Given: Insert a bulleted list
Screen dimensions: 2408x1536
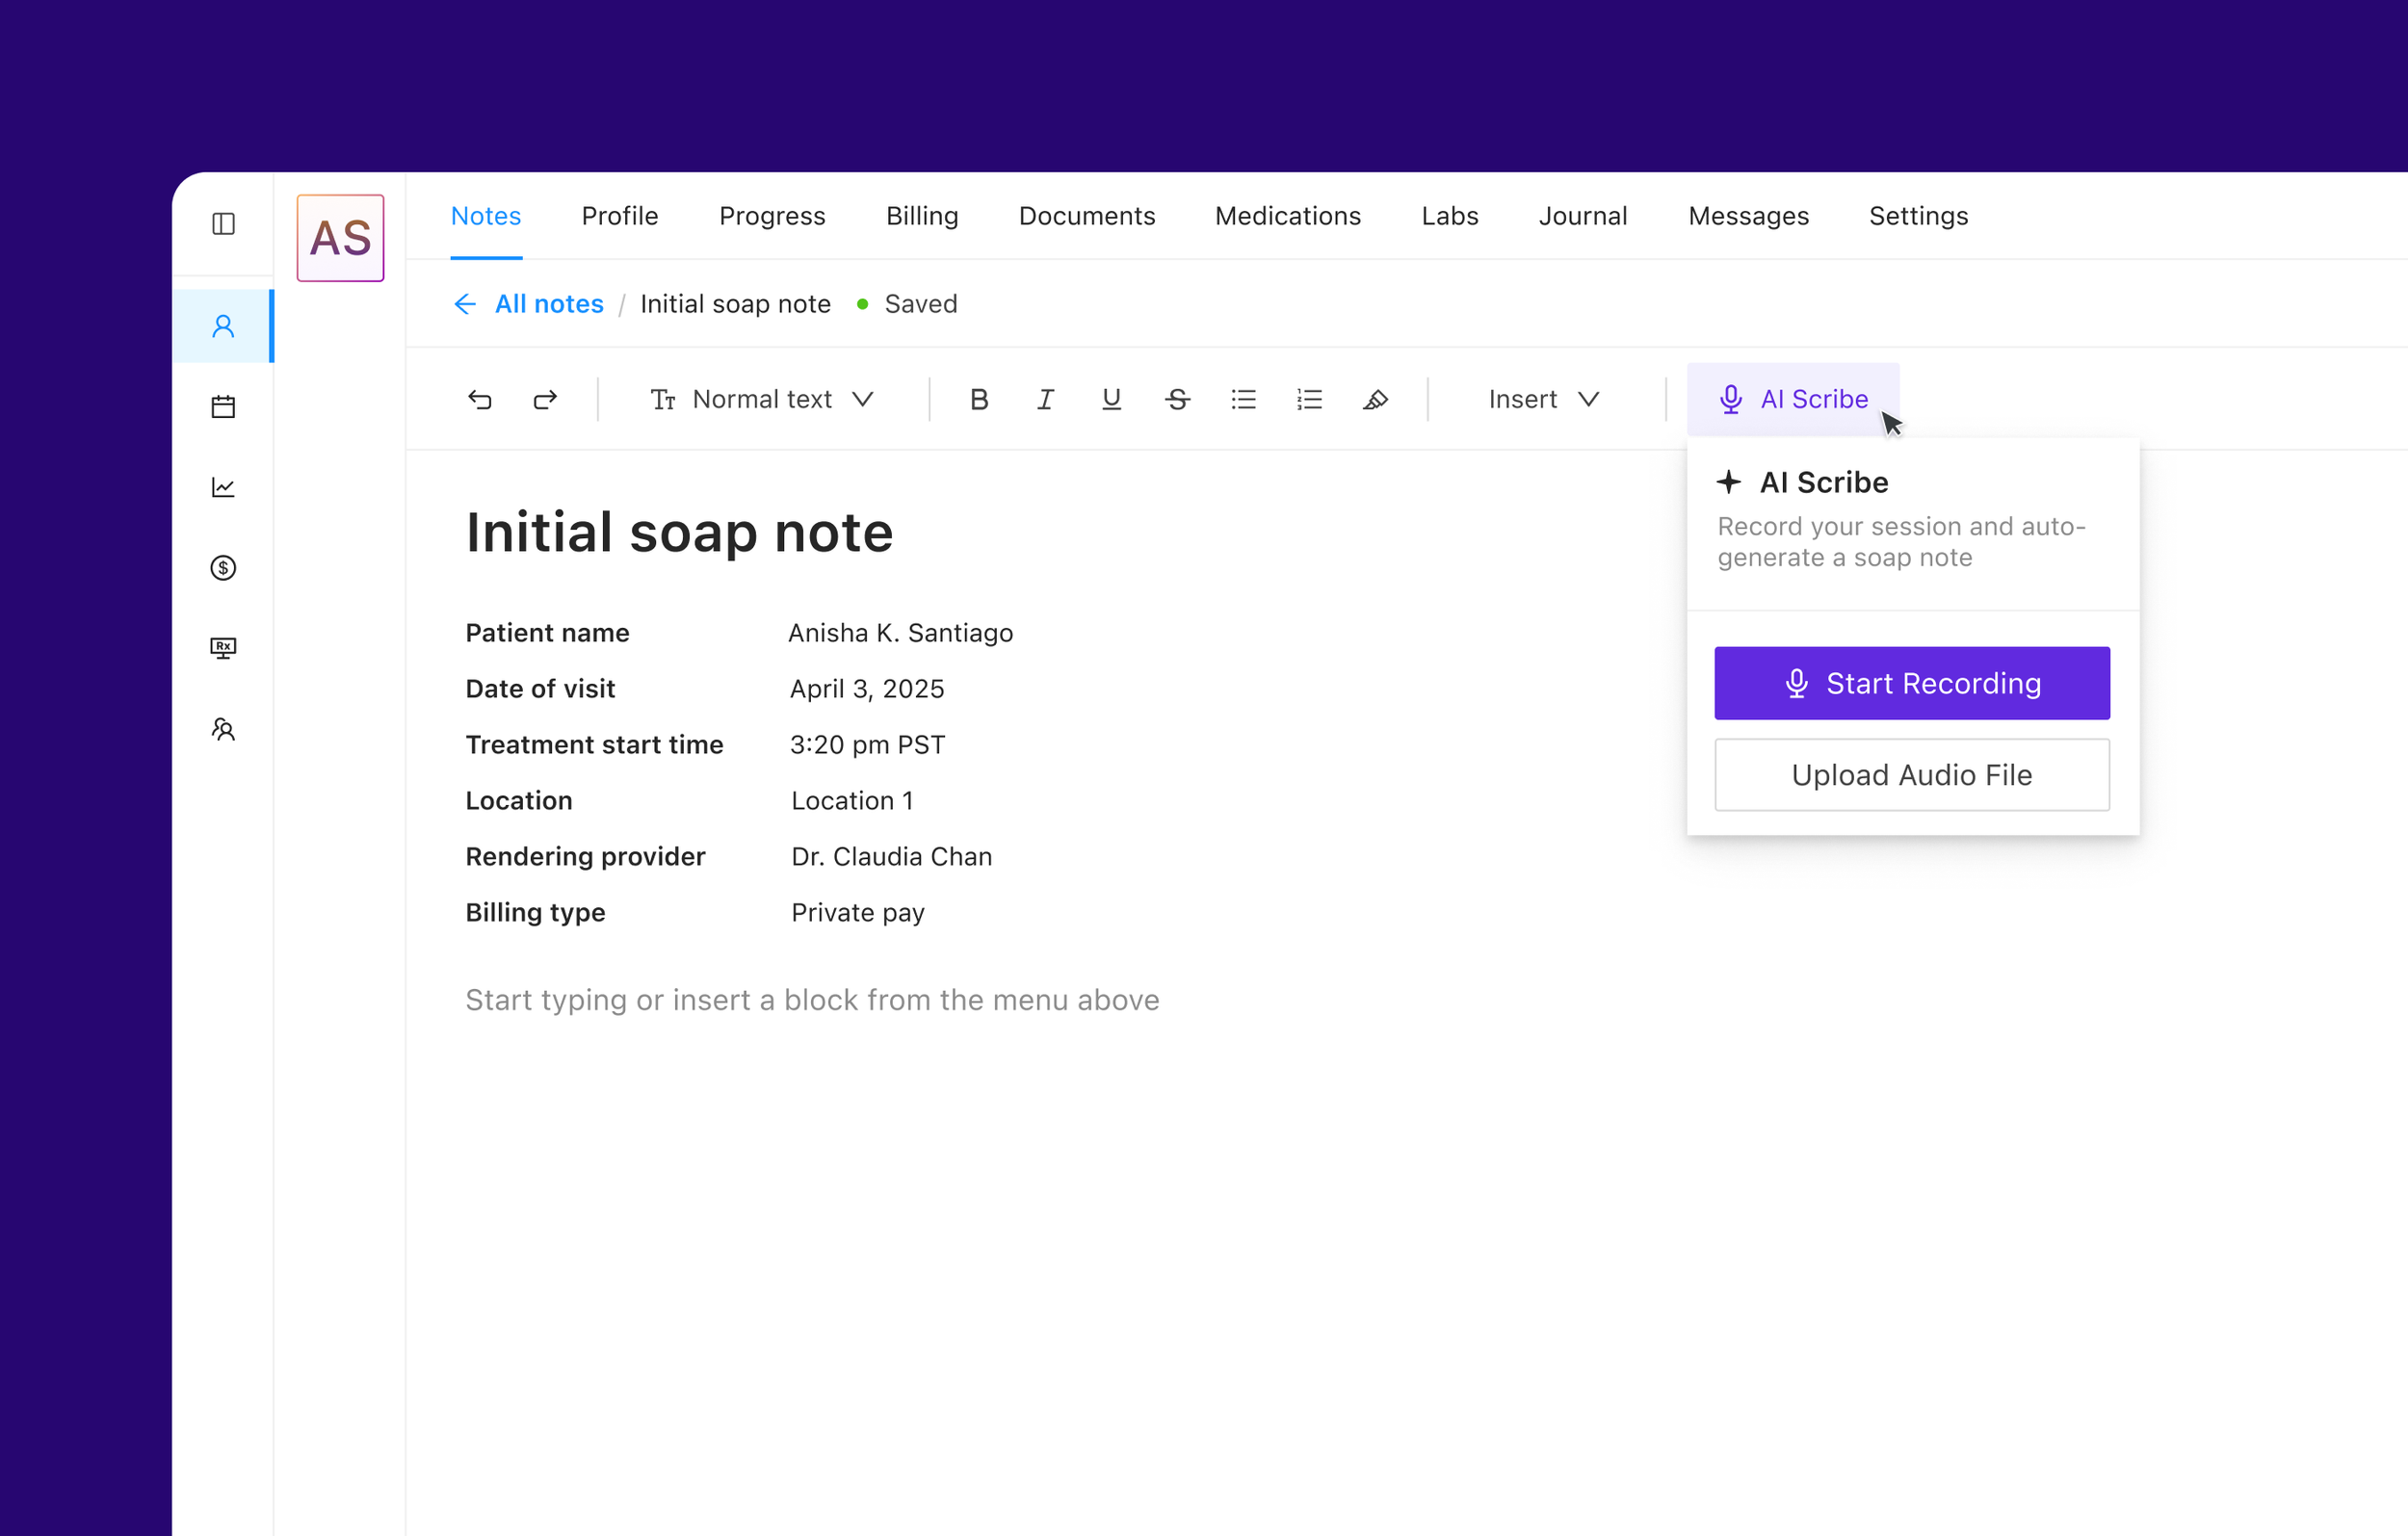Looking at the screenshot, I should click(1243, 400).
